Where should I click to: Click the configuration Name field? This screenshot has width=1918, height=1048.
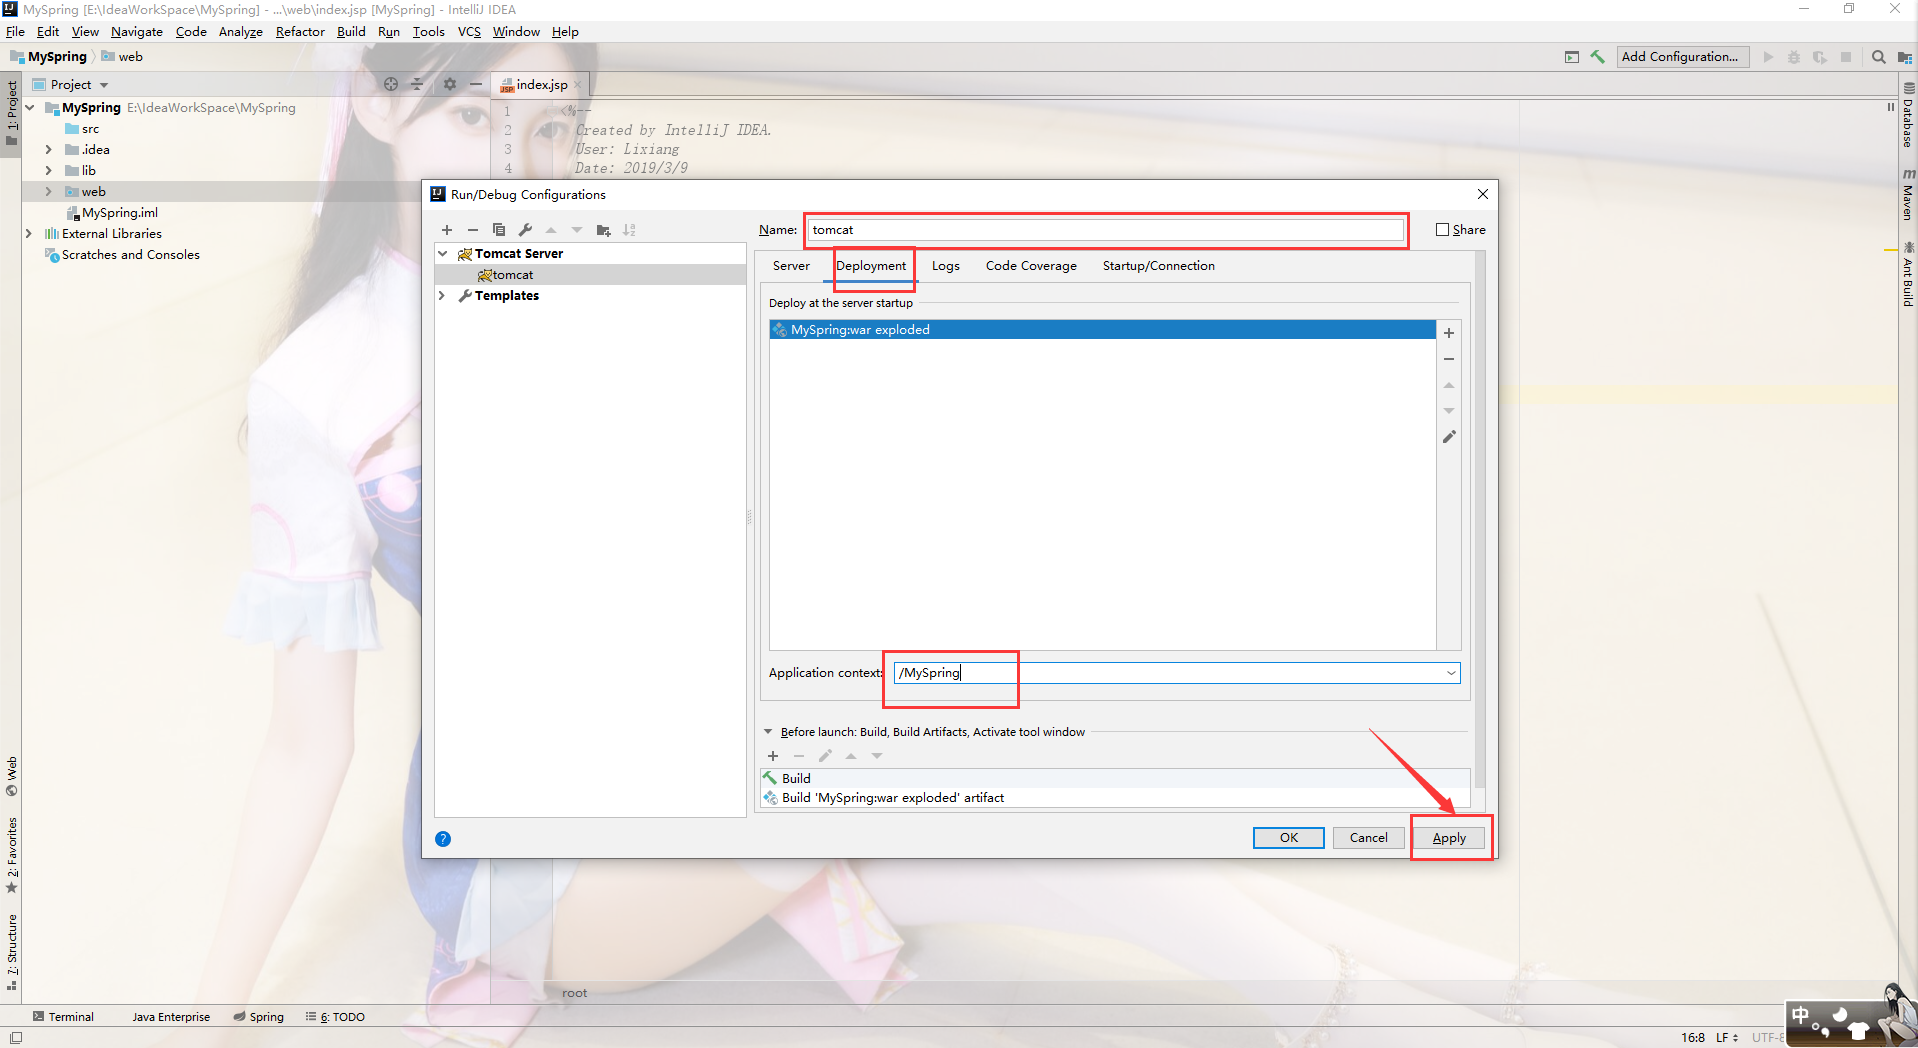(1105, 230)
